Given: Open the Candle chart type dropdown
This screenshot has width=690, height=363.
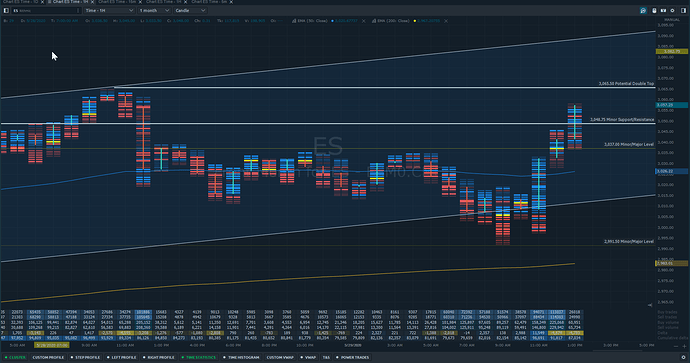Looking at the screenshot, I should coord(191,10).
